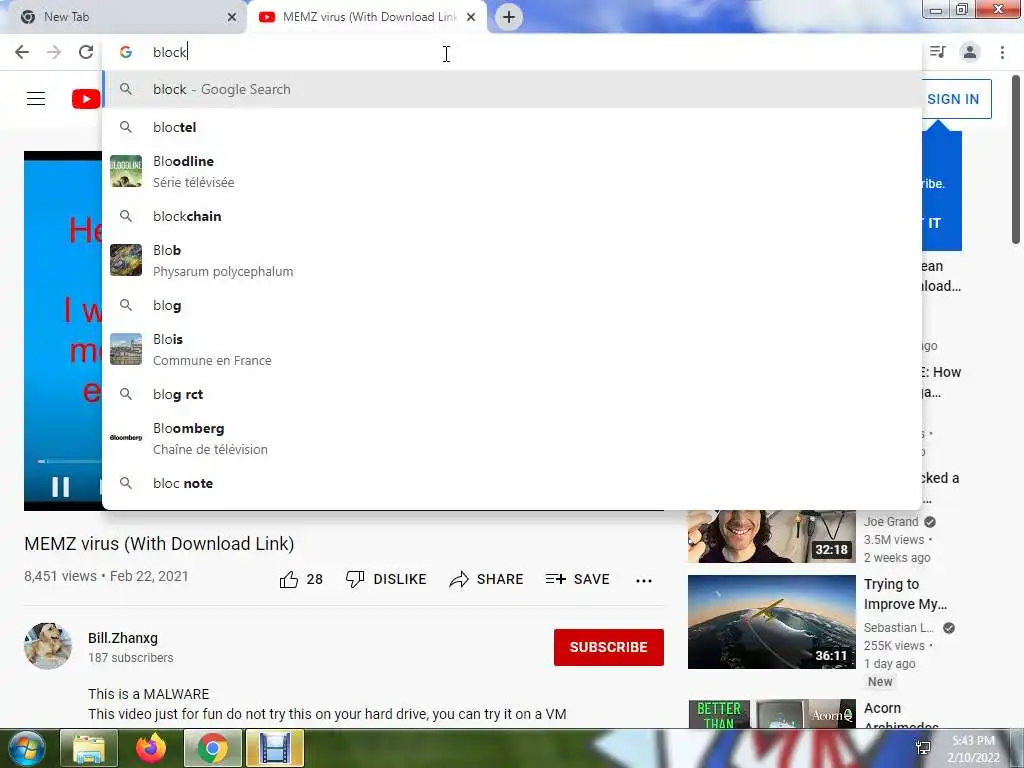Click the DISLIKE thumbs-down button
The height and width of the screenshot is (768, 1024).
[x=386, y=579]
